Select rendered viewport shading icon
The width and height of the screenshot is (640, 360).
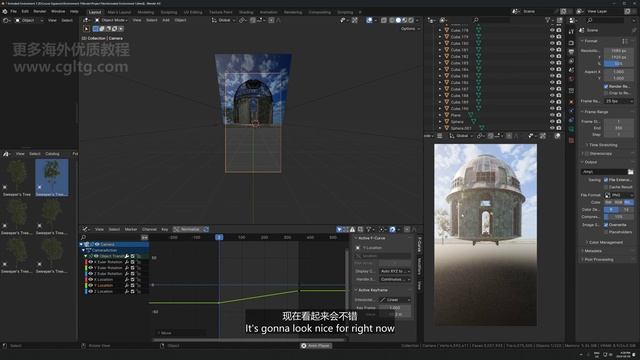point(411,20)
